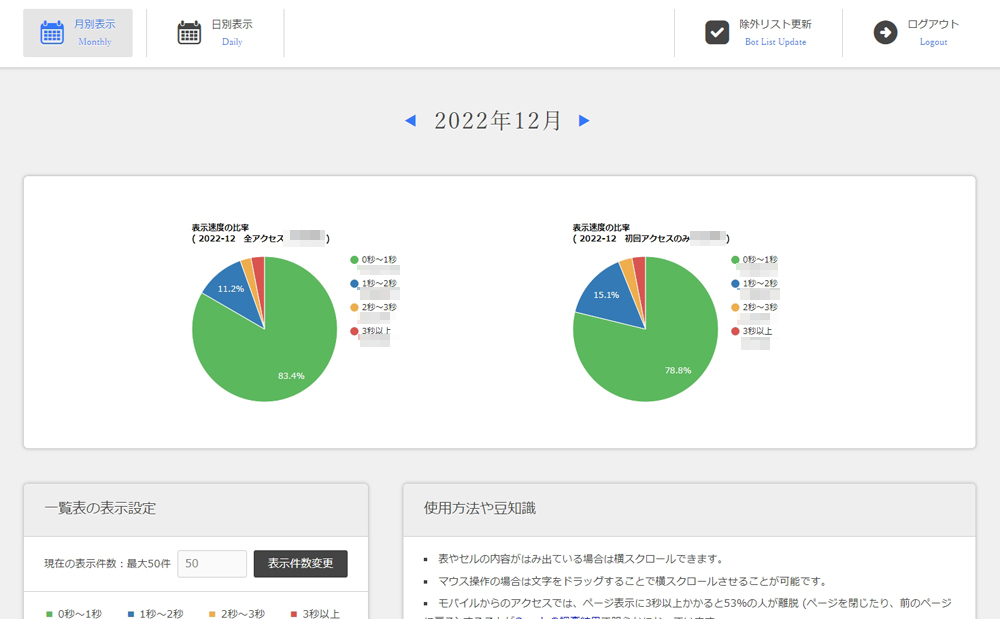Viewport: 1000px width, 619px height.
Task: Click the Daily calendar icon
Action: point(189,33)
